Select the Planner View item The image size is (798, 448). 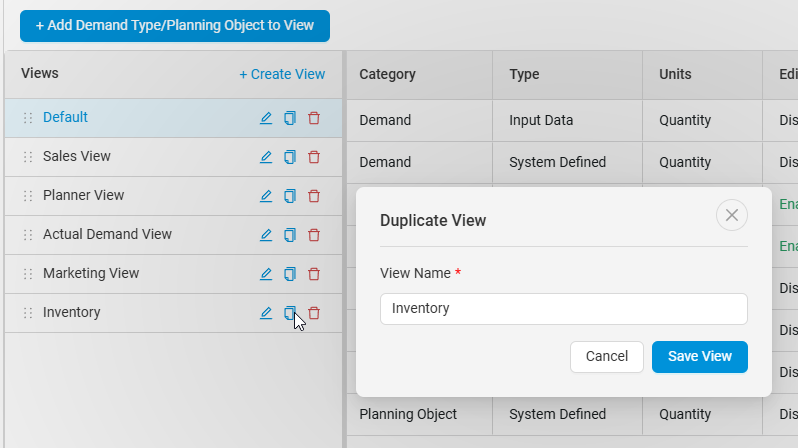tap(84, 196)
